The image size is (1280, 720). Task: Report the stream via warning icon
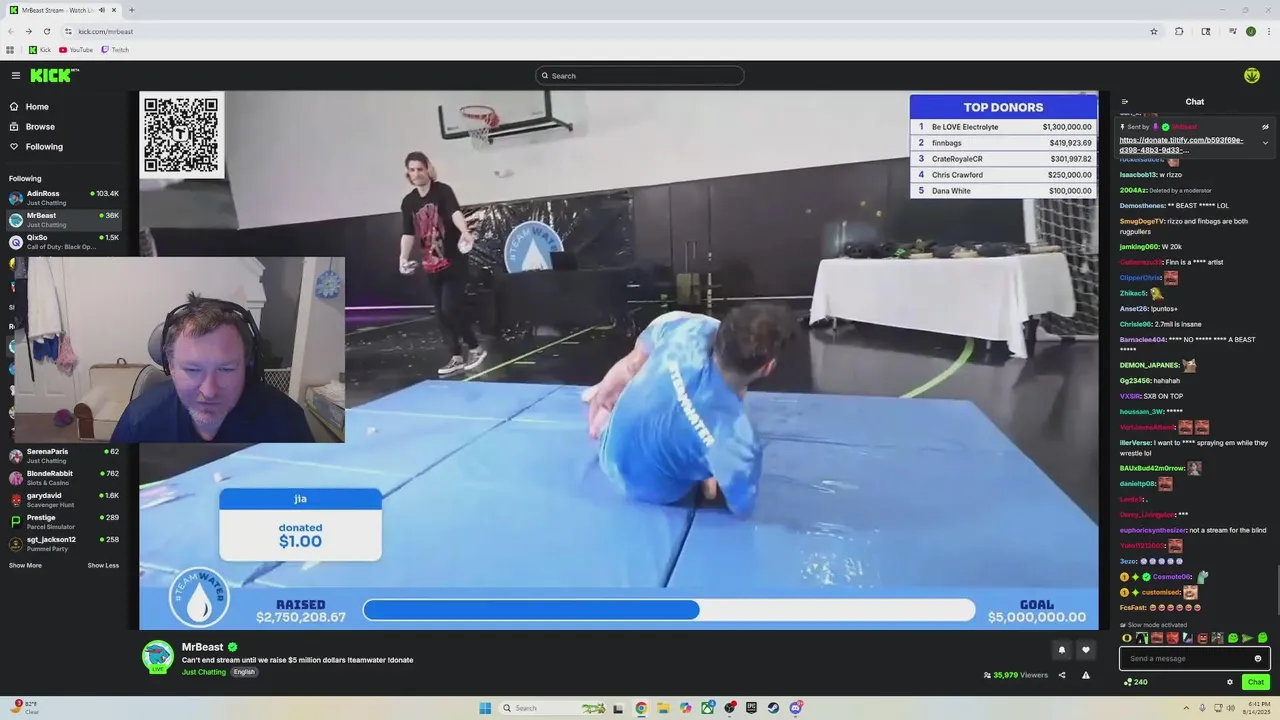tap(1086, 675)
